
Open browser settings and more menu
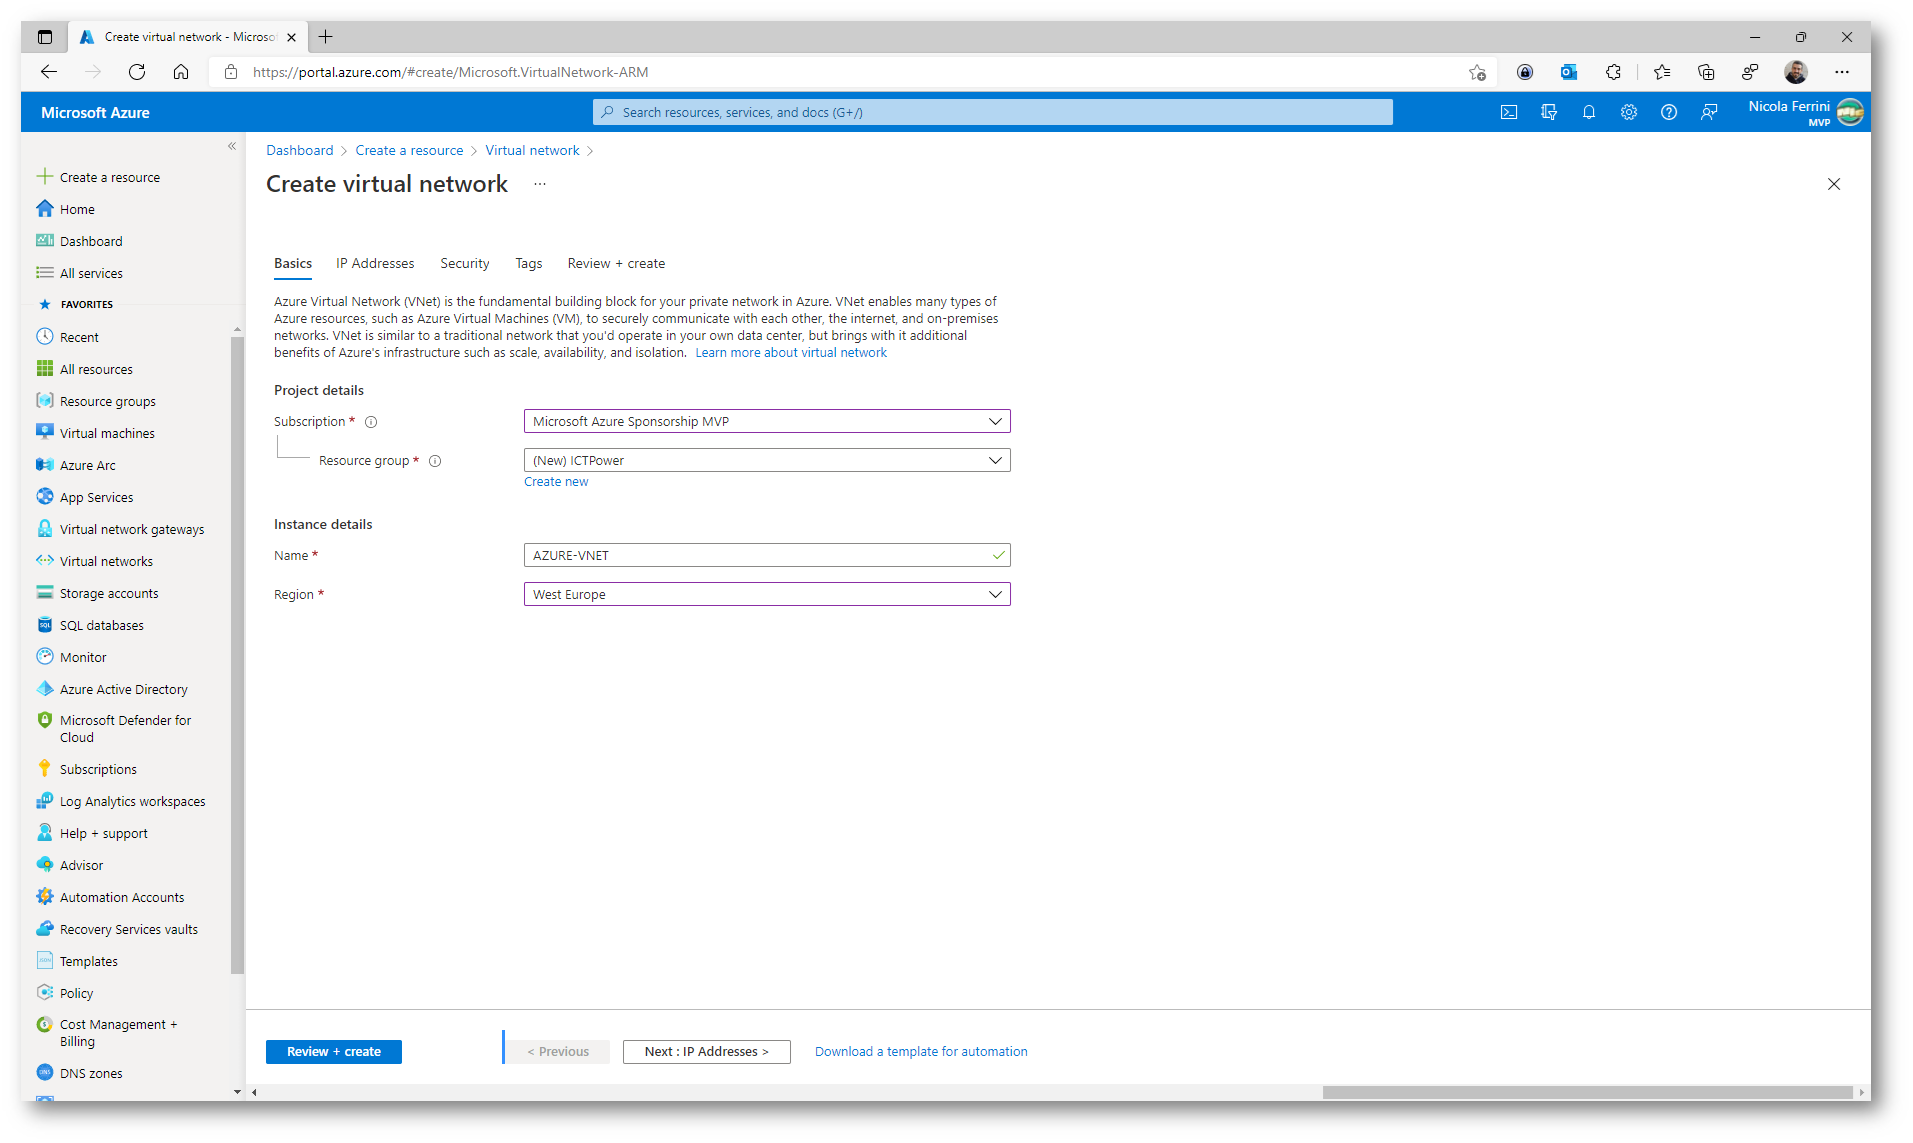pyautogui.click(x=1842, y=72)
